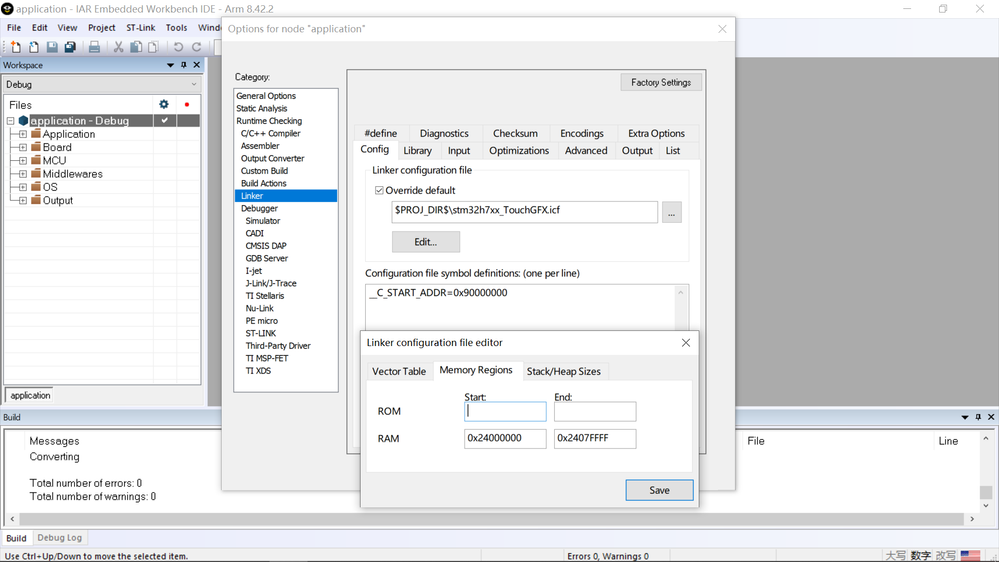999x562 pixels.
Task: Expand the Middlewares folder node
Action: point(23,174)
